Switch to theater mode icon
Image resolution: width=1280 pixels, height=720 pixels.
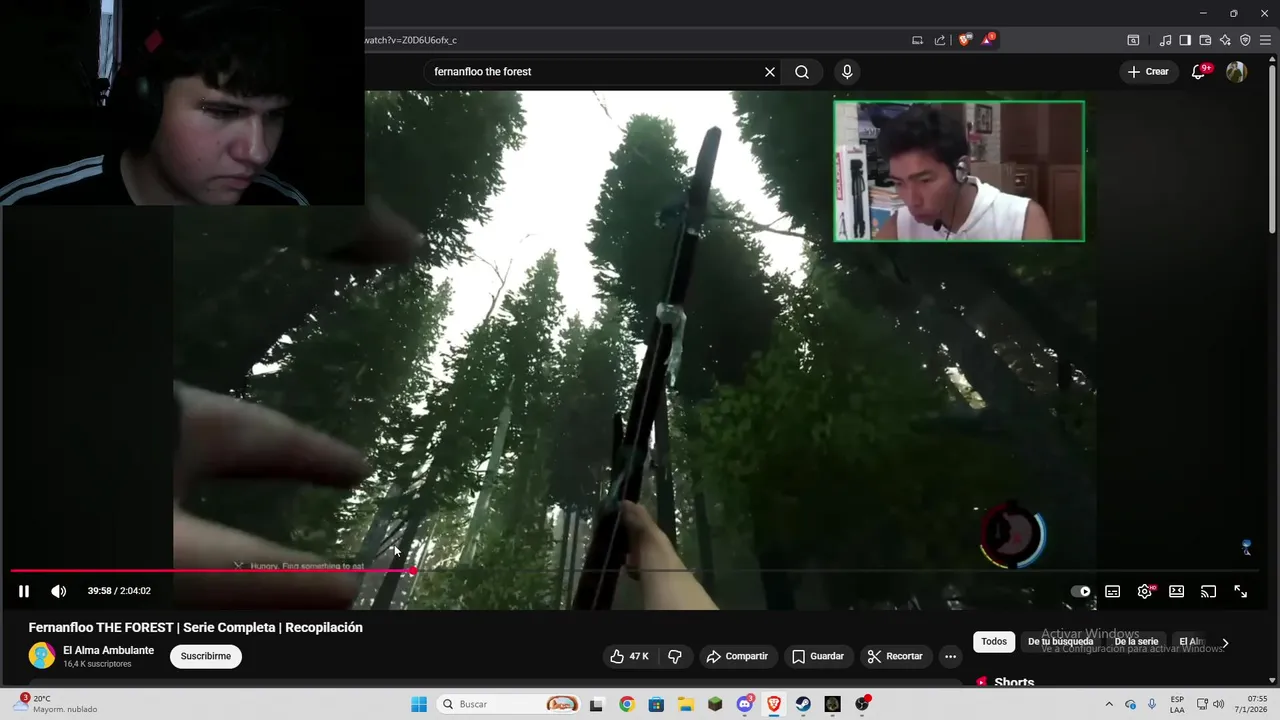pos(1177,591)
